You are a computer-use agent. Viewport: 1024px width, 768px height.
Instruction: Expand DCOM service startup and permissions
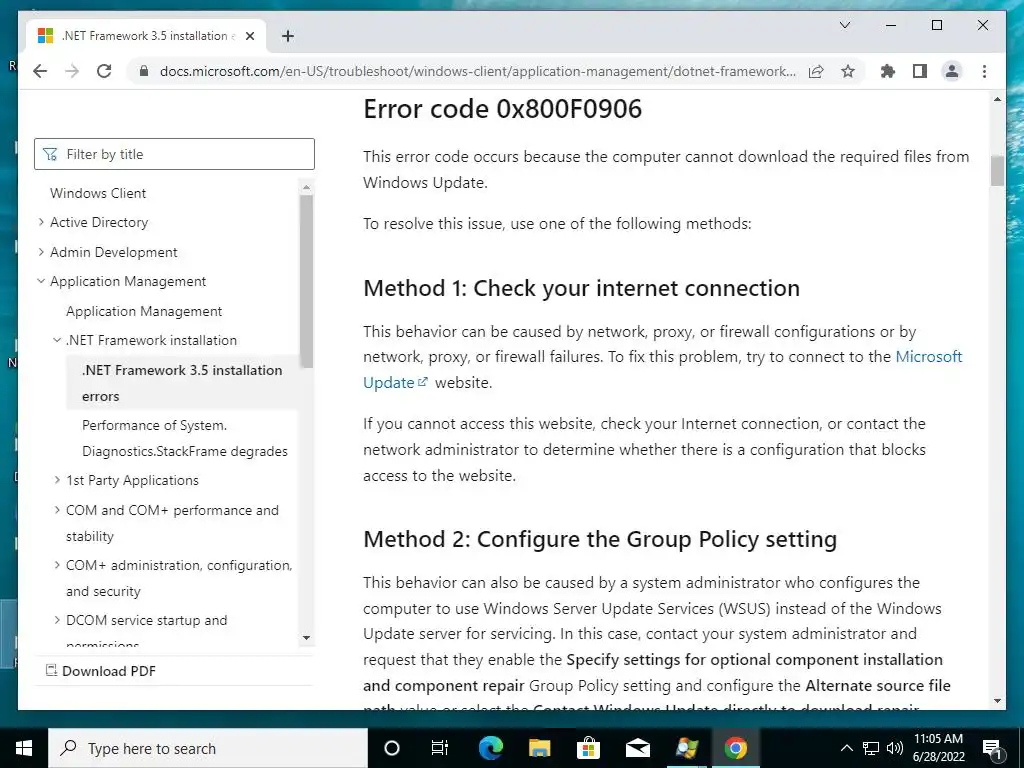57,620
